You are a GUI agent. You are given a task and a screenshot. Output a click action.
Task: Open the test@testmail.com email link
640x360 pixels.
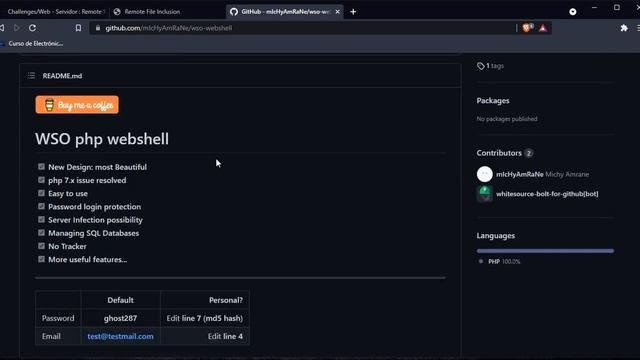coord(120,336)
